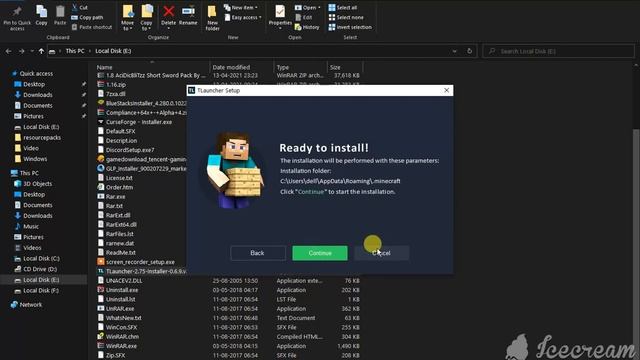Select This PC in navigation pane
Viewport: 640px width, 360px height.
pyautogui.click(x=29, y=173)
